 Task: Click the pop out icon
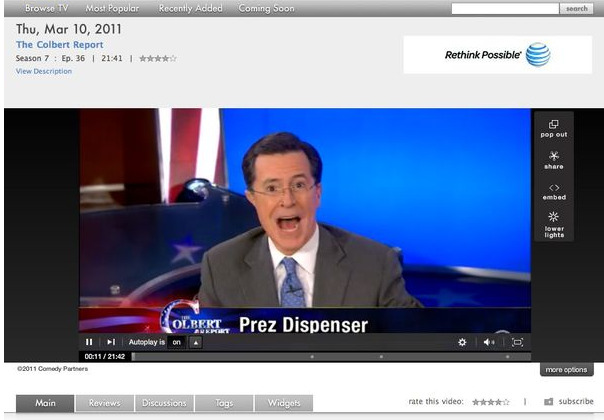[554, 124]
